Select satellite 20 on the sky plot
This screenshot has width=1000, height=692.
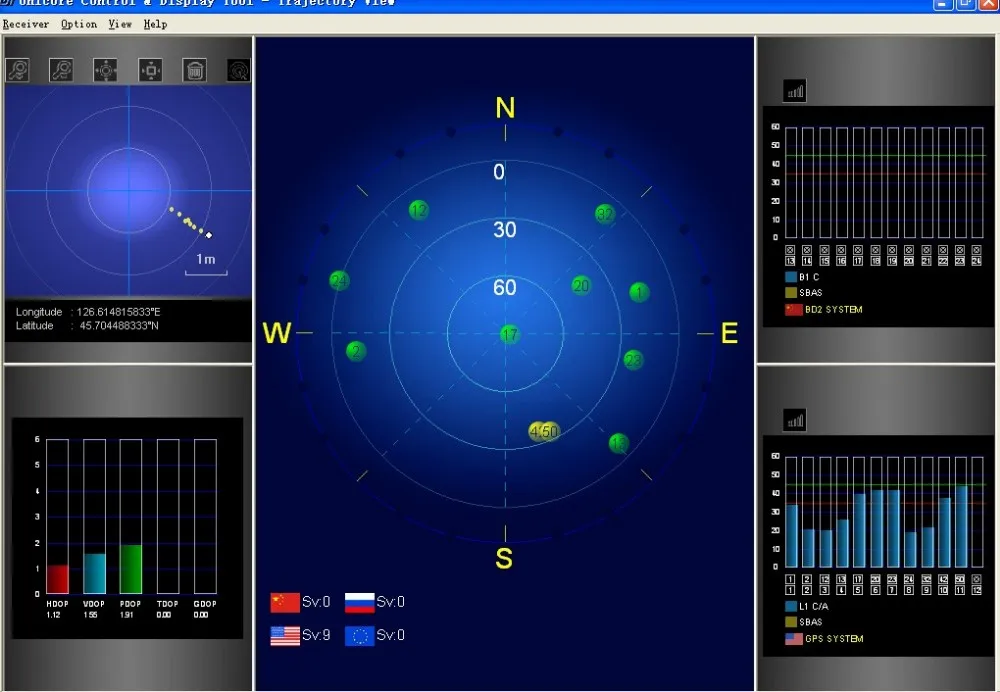point(581,285)
